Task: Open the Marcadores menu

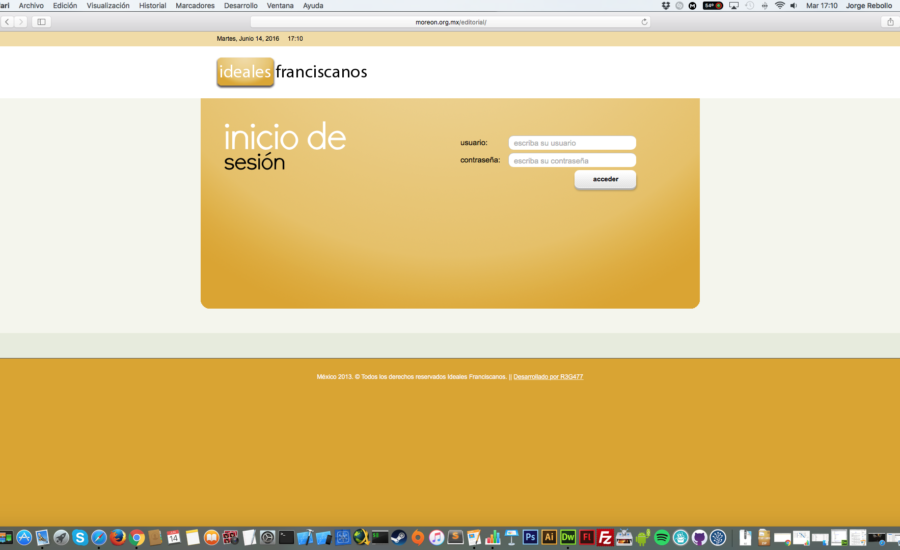Action: coord(195,6)
